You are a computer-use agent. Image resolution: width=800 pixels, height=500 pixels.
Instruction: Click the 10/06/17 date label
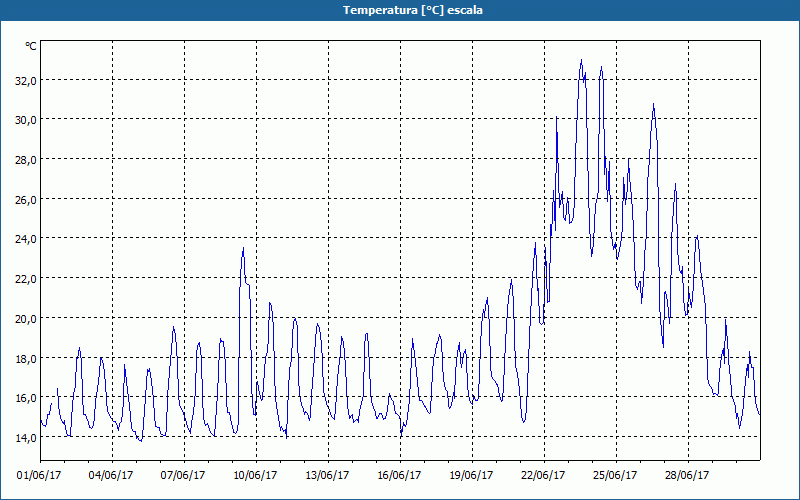[x=255, y=475]
